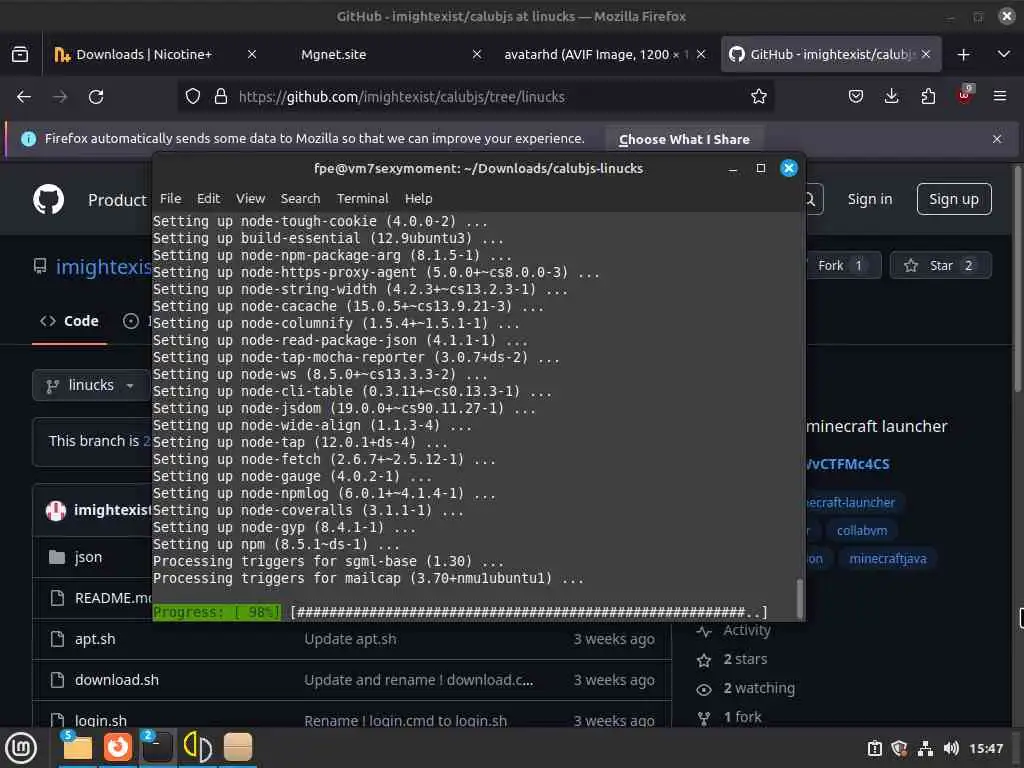The width and height of the screenshot is (1024, 768).
Task: Open the GitHub octocat home logo
Action: [x=49, y=199]
